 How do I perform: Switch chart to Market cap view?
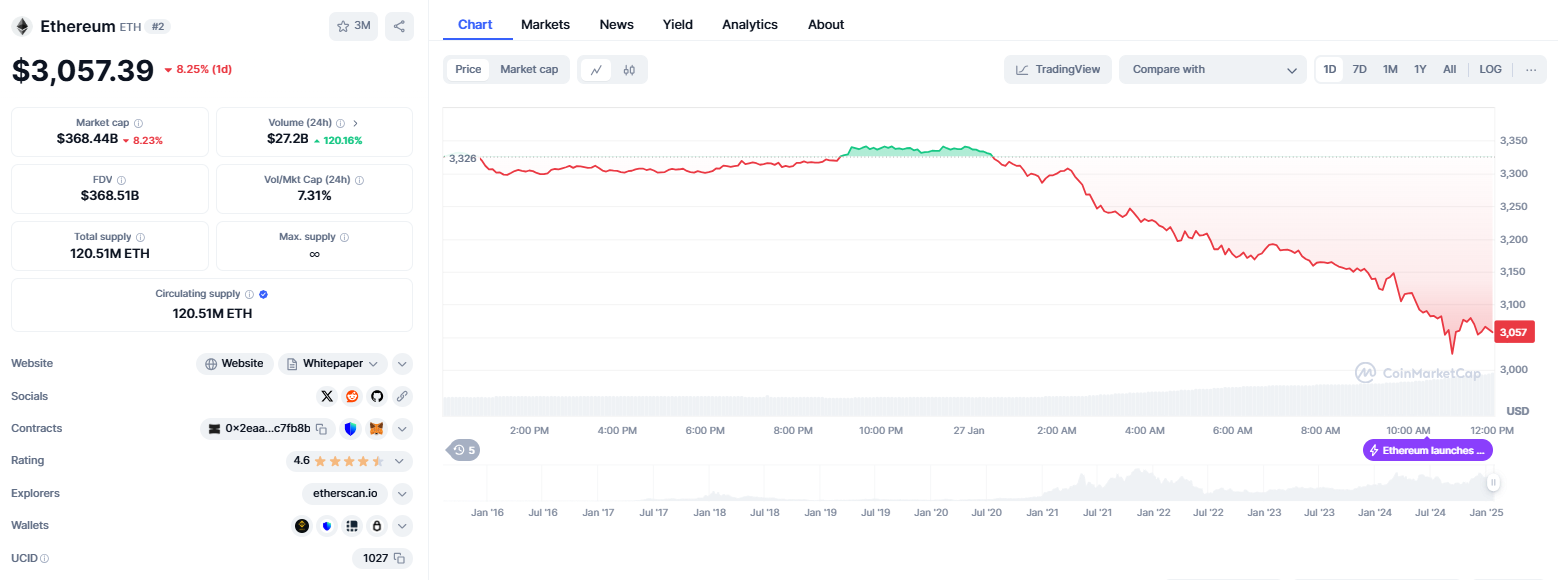529,69
